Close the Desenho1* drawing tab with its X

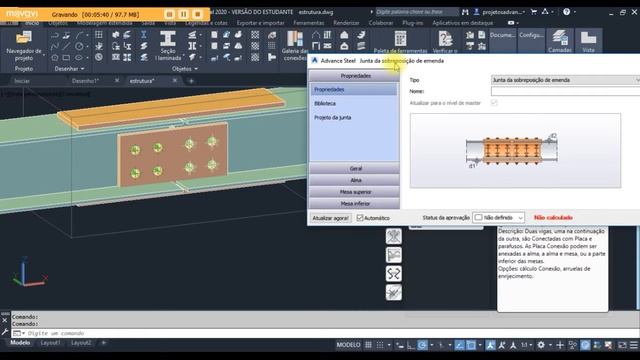pos(117,80)
